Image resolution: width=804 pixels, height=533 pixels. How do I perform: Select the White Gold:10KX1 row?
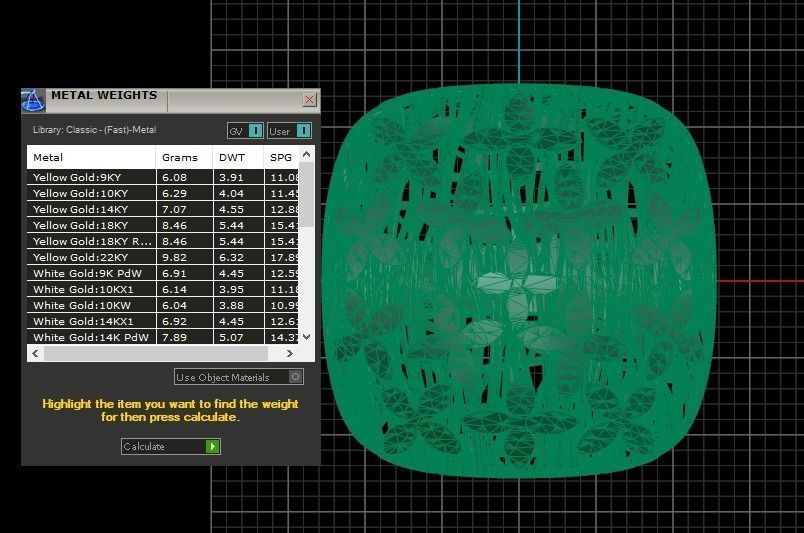point(163,289)
